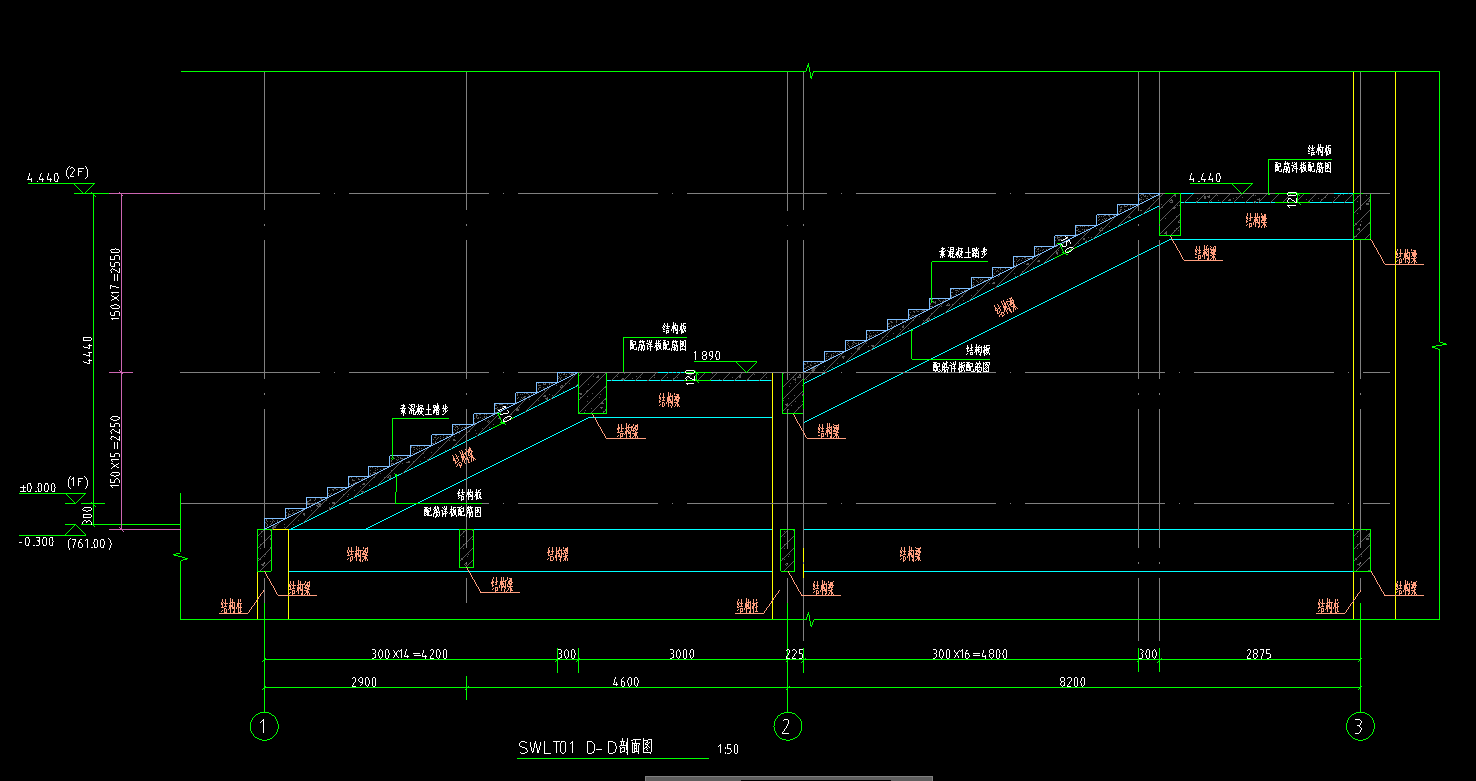The width and height of the screenshot is (1476, 781).
Task: Select the '225' dimension text
Action: [x=794, y=654]
